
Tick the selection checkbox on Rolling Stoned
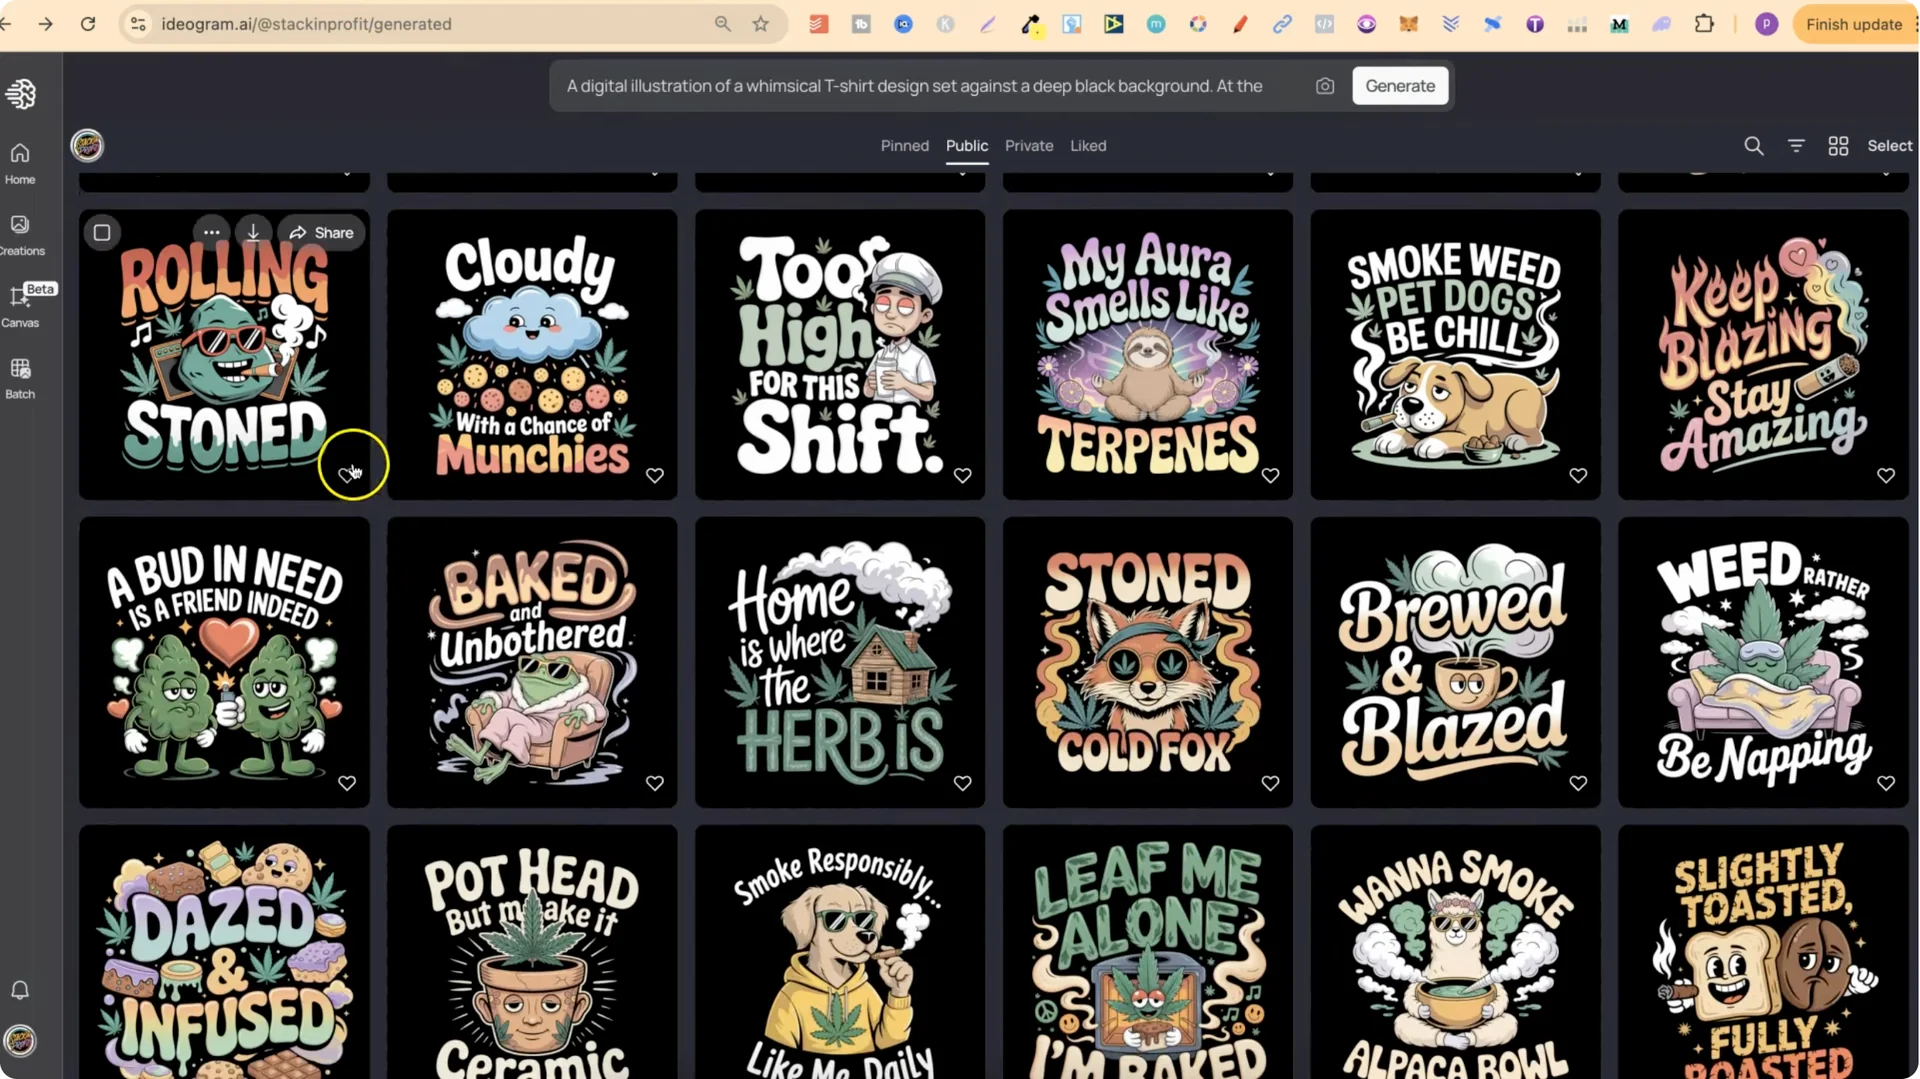(102, 232)
